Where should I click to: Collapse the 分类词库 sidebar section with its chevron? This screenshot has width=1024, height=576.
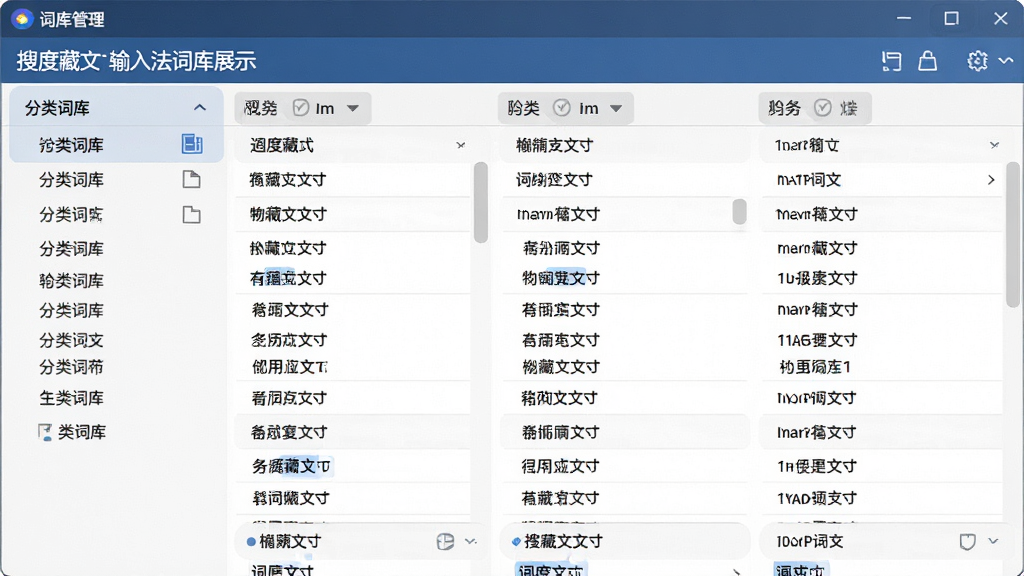(x=200, y=108)
